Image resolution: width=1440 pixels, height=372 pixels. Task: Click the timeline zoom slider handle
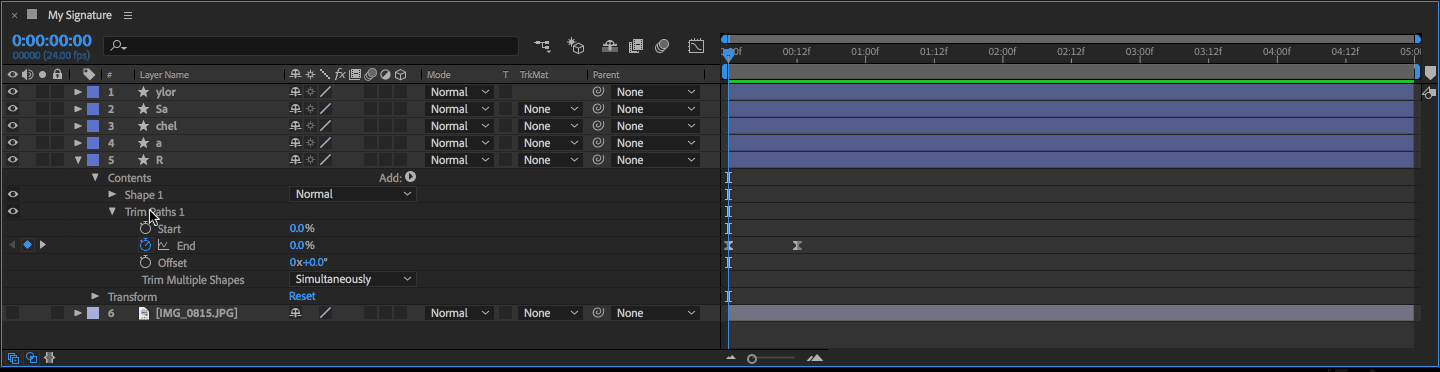(x=752, y=358)
